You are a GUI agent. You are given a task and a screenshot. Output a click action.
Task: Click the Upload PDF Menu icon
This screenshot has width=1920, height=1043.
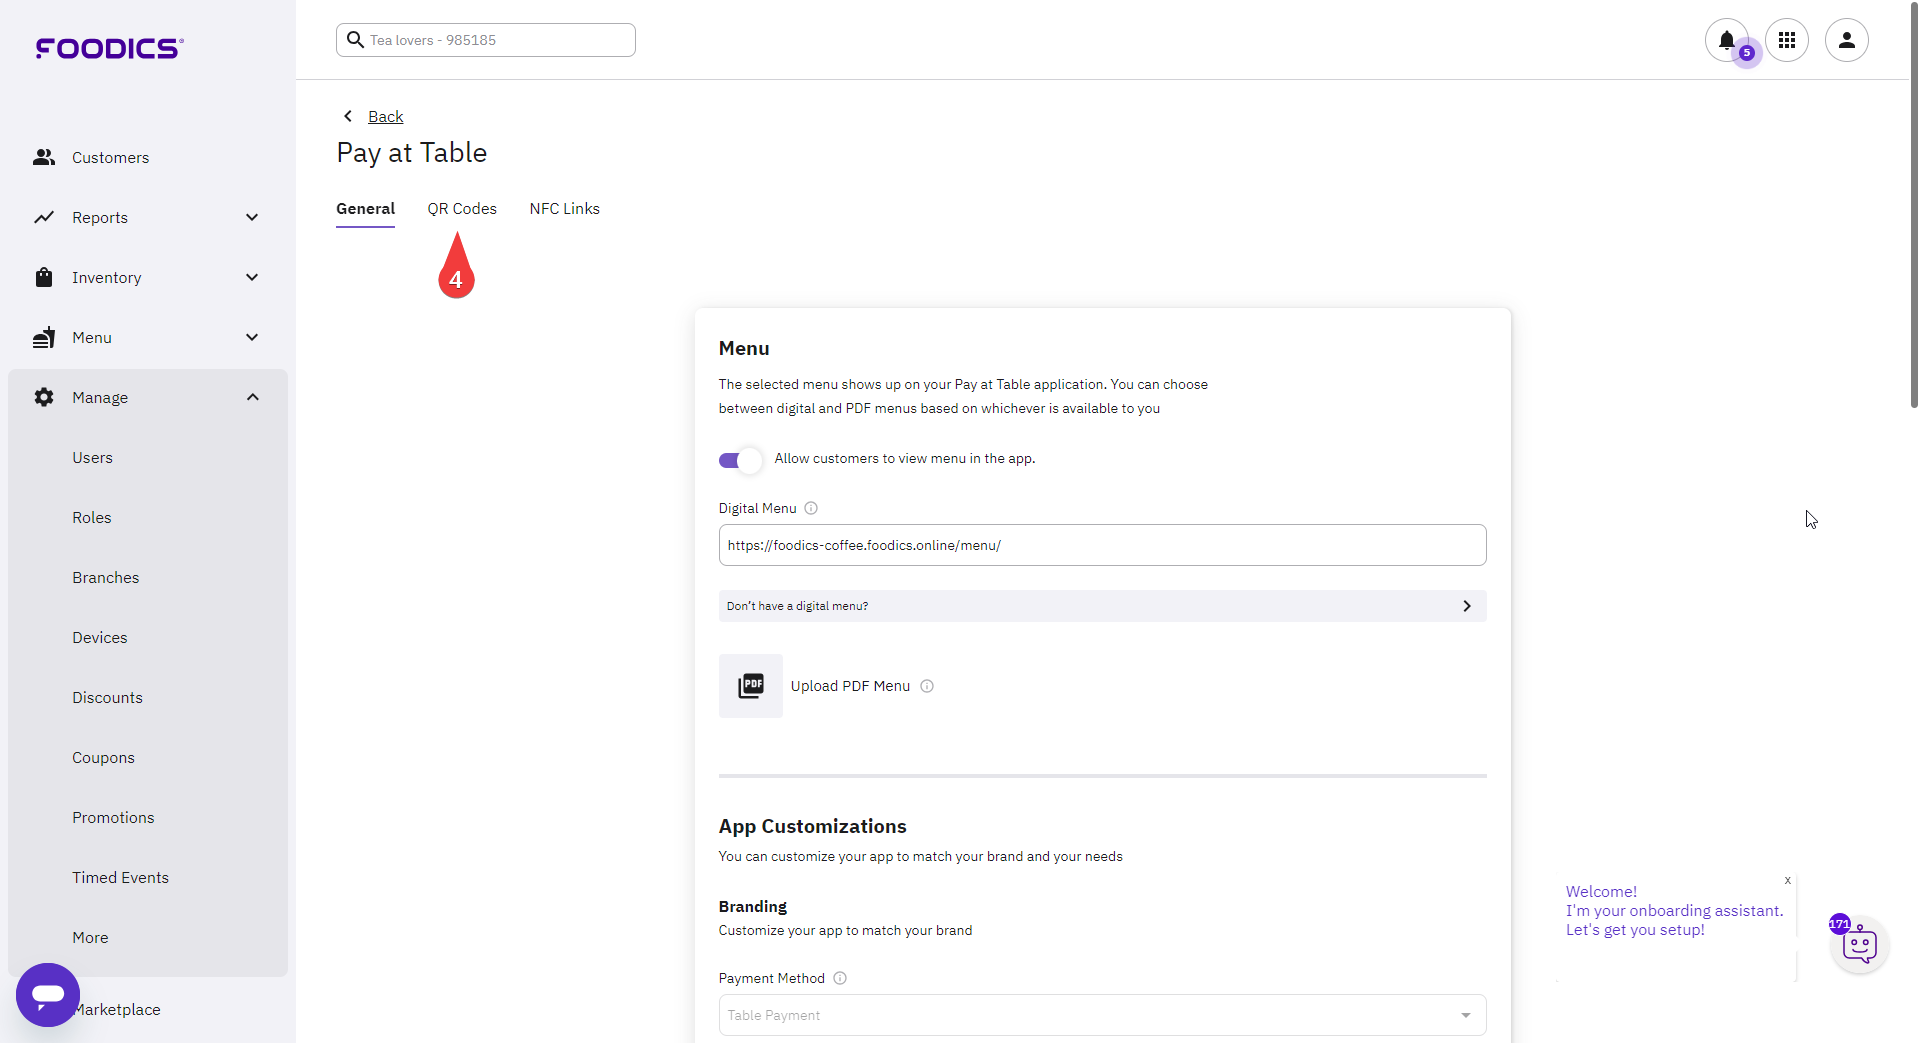[x=750, y=686]
